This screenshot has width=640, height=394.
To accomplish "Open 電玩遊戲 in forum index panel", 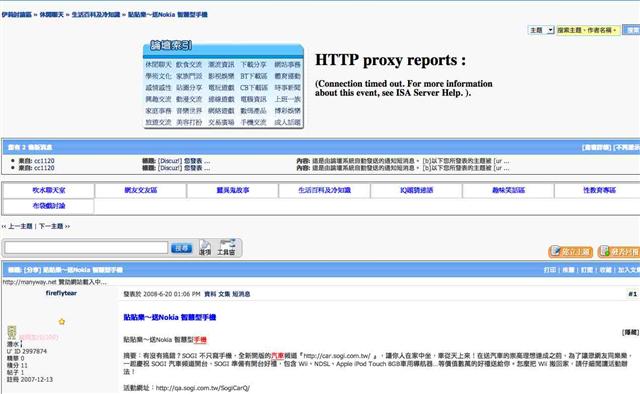I will [x=221, y=88].
